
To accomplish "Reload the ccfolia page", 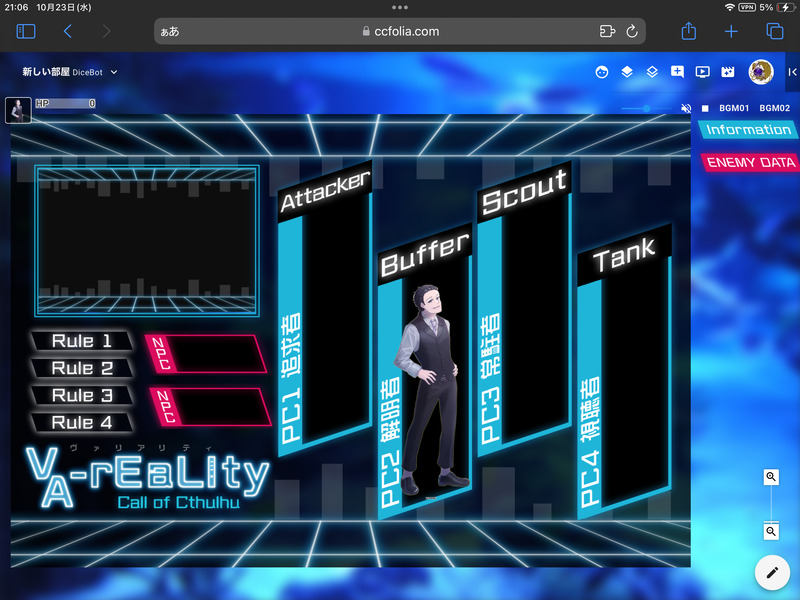I will click(632, 31).
